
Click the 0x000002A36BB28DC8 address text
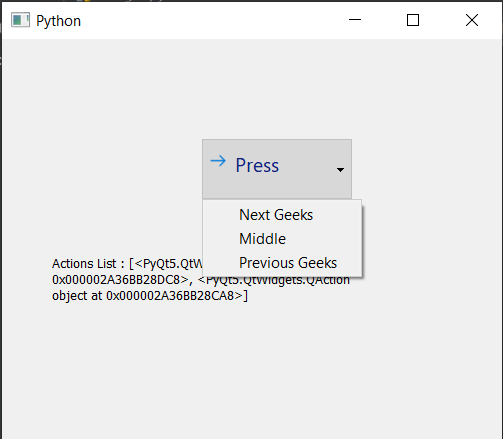click(116, 280)
